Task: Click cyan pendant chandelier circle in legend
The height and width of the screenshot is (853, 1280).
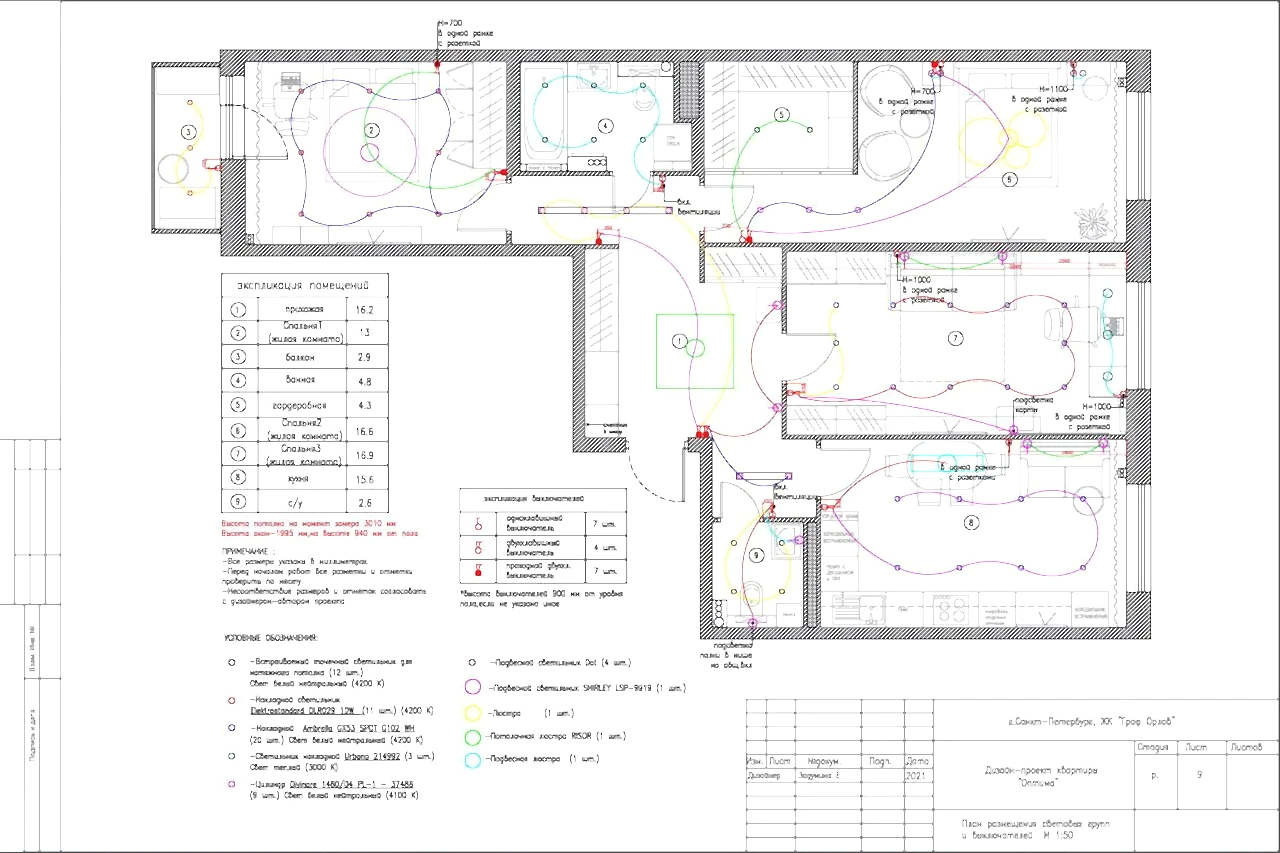Action: pos(472,760)
